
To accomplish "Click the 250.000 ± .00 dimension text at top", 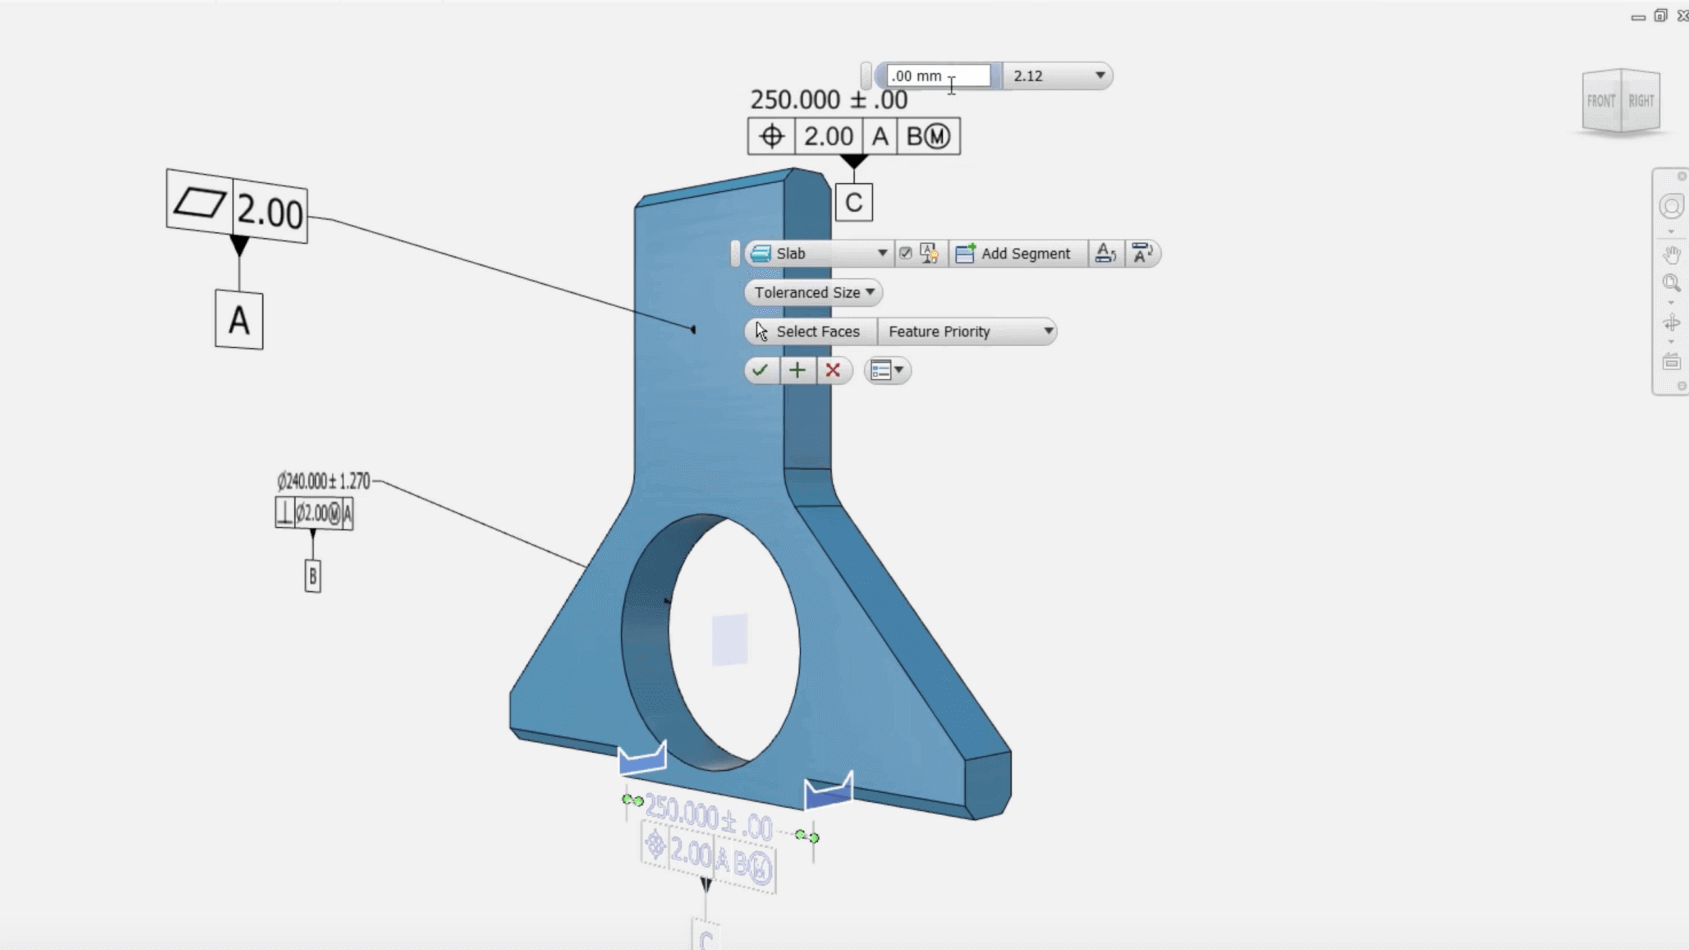I will coord(829,100).
